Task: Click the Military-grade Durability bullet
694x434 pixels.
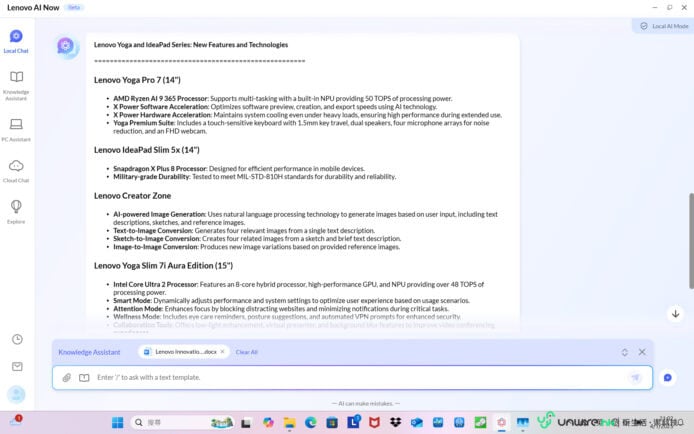Action: 254,177
